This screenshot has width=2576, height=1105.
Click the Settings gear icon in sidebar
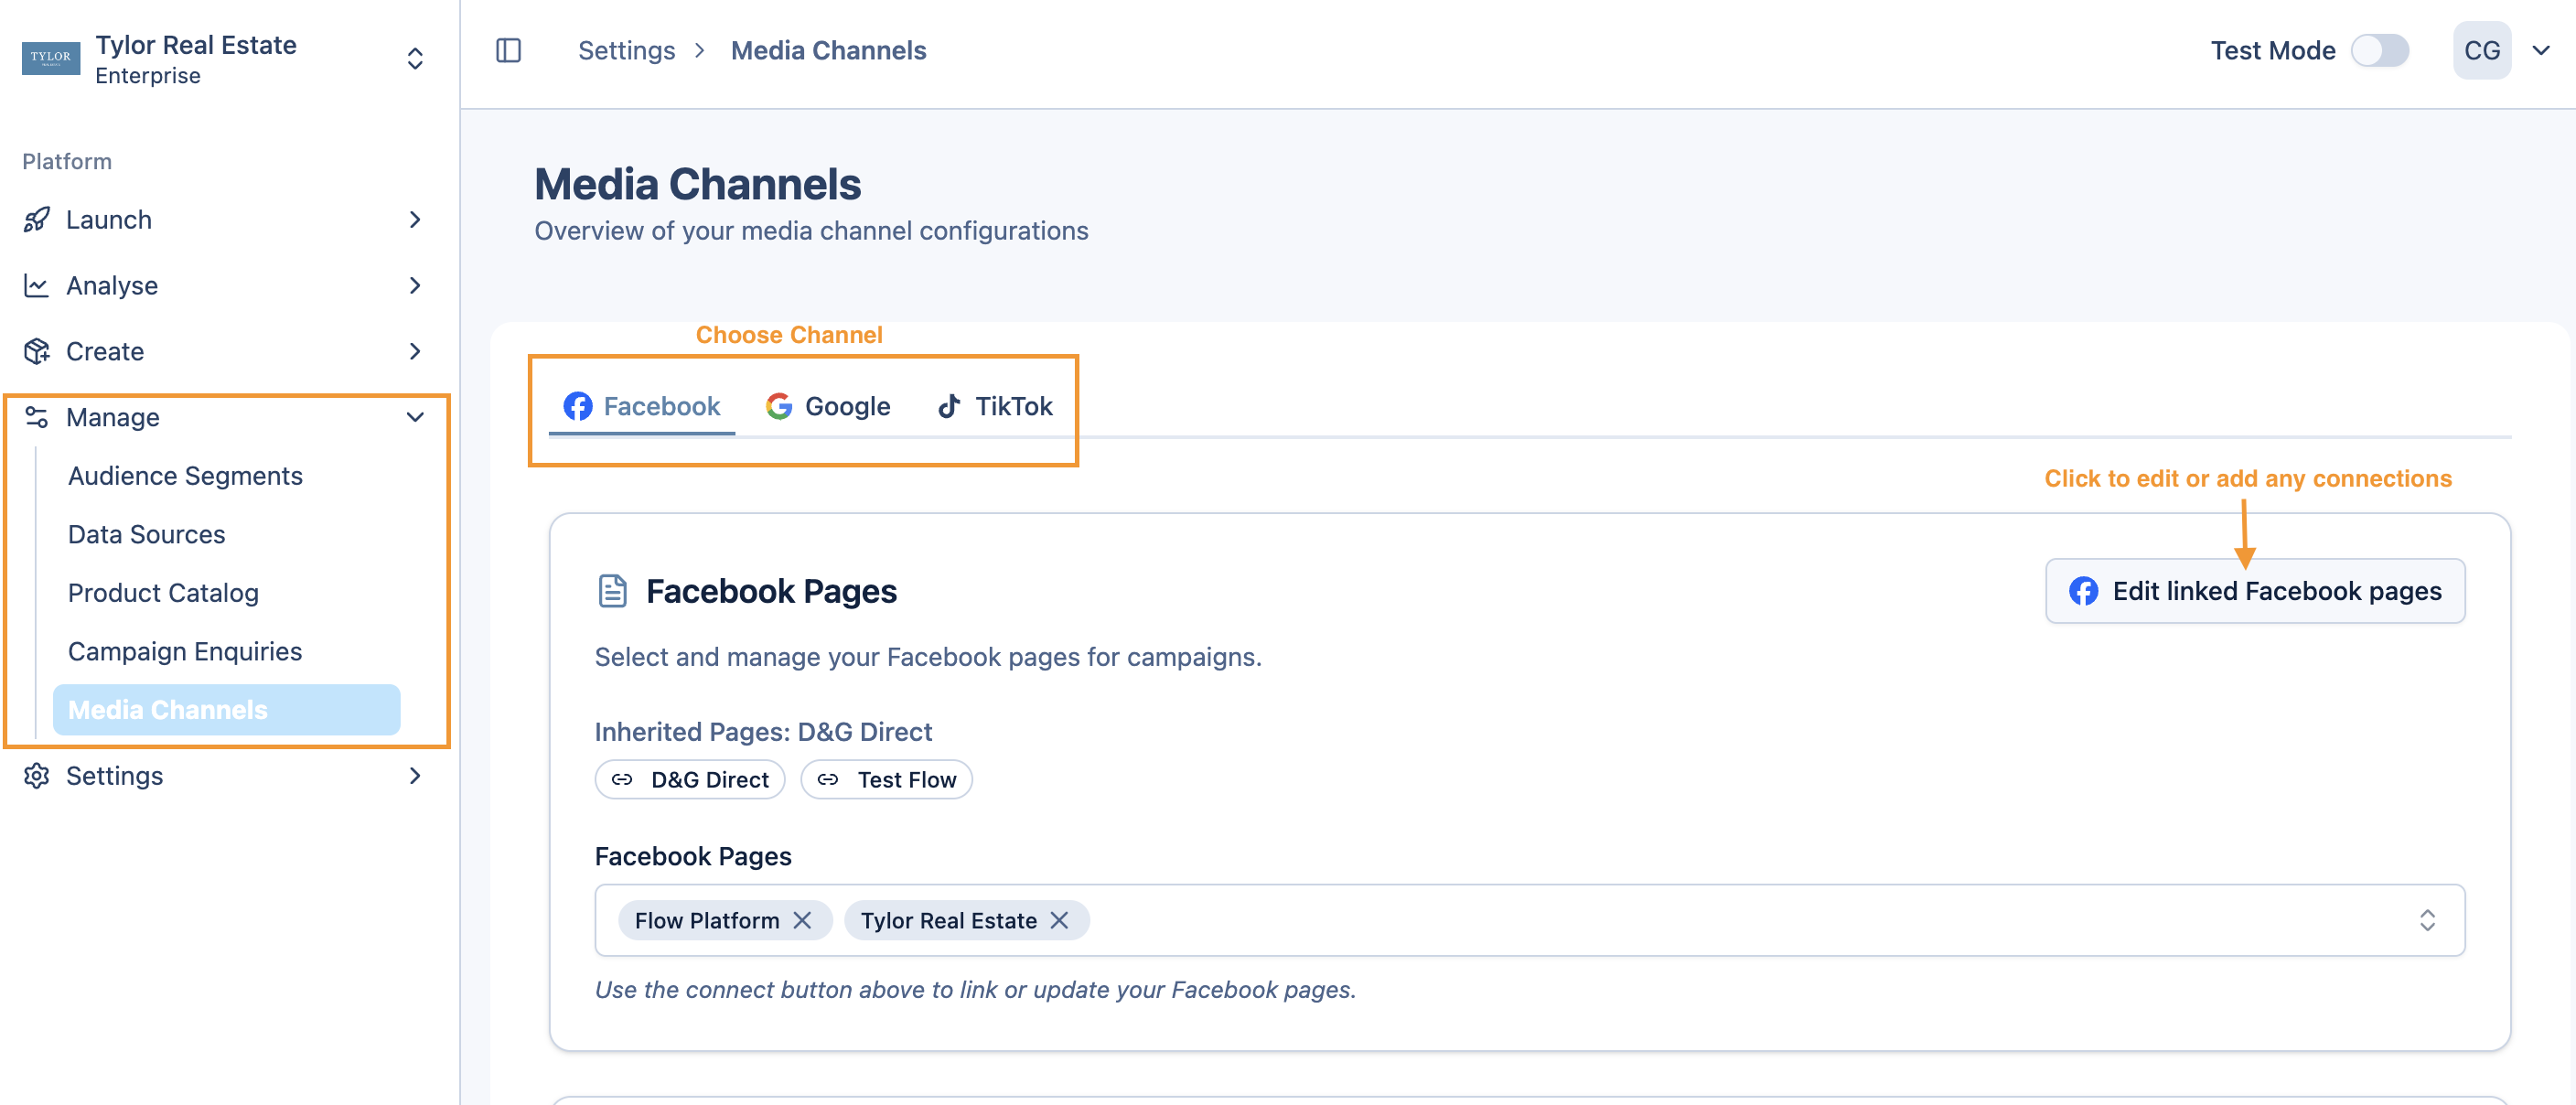[37, 775]
